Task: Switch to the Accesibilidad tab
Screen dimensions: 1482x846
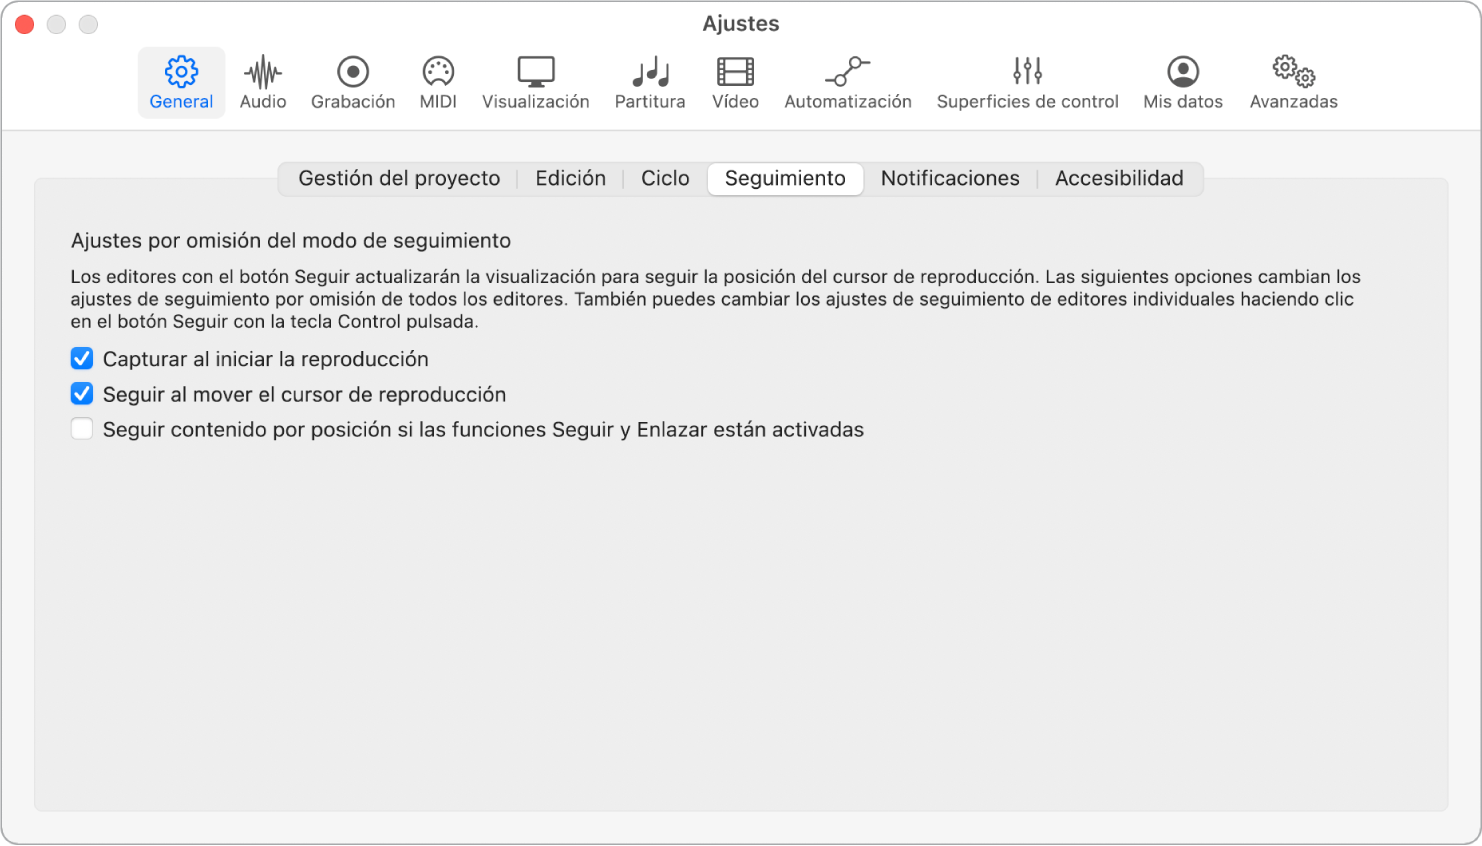Action: (x=1118, y=178)
